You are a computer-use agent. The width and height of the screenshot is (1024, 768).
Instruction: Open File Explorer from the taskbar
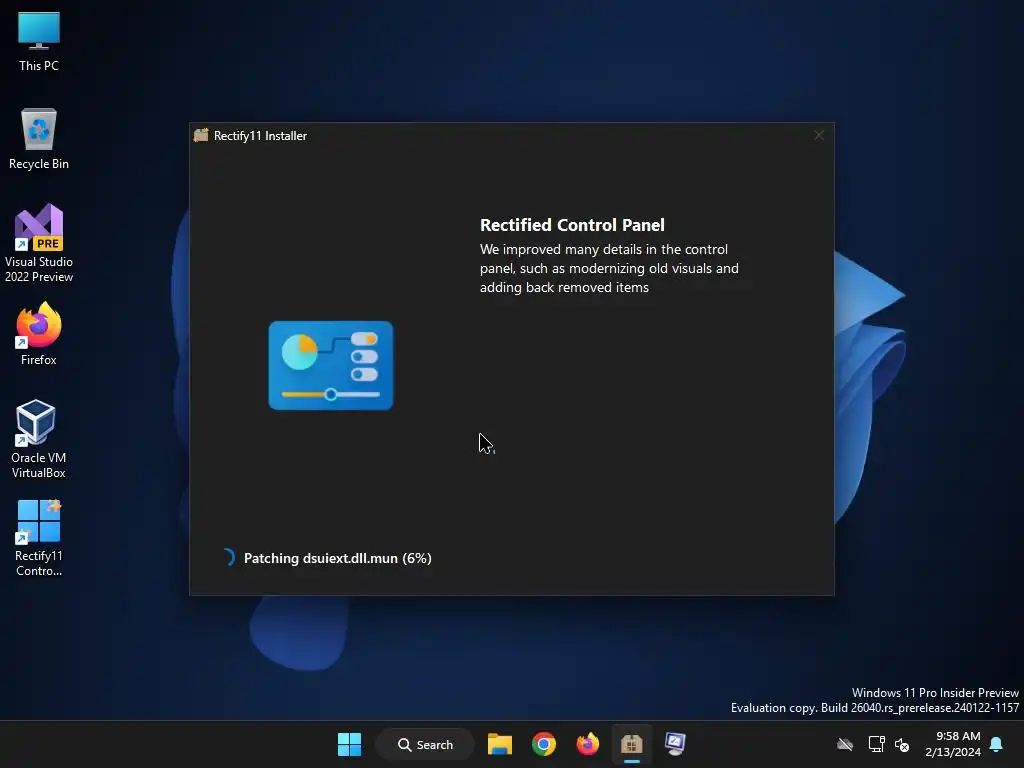pyautogui.click(x=500, y=744)
